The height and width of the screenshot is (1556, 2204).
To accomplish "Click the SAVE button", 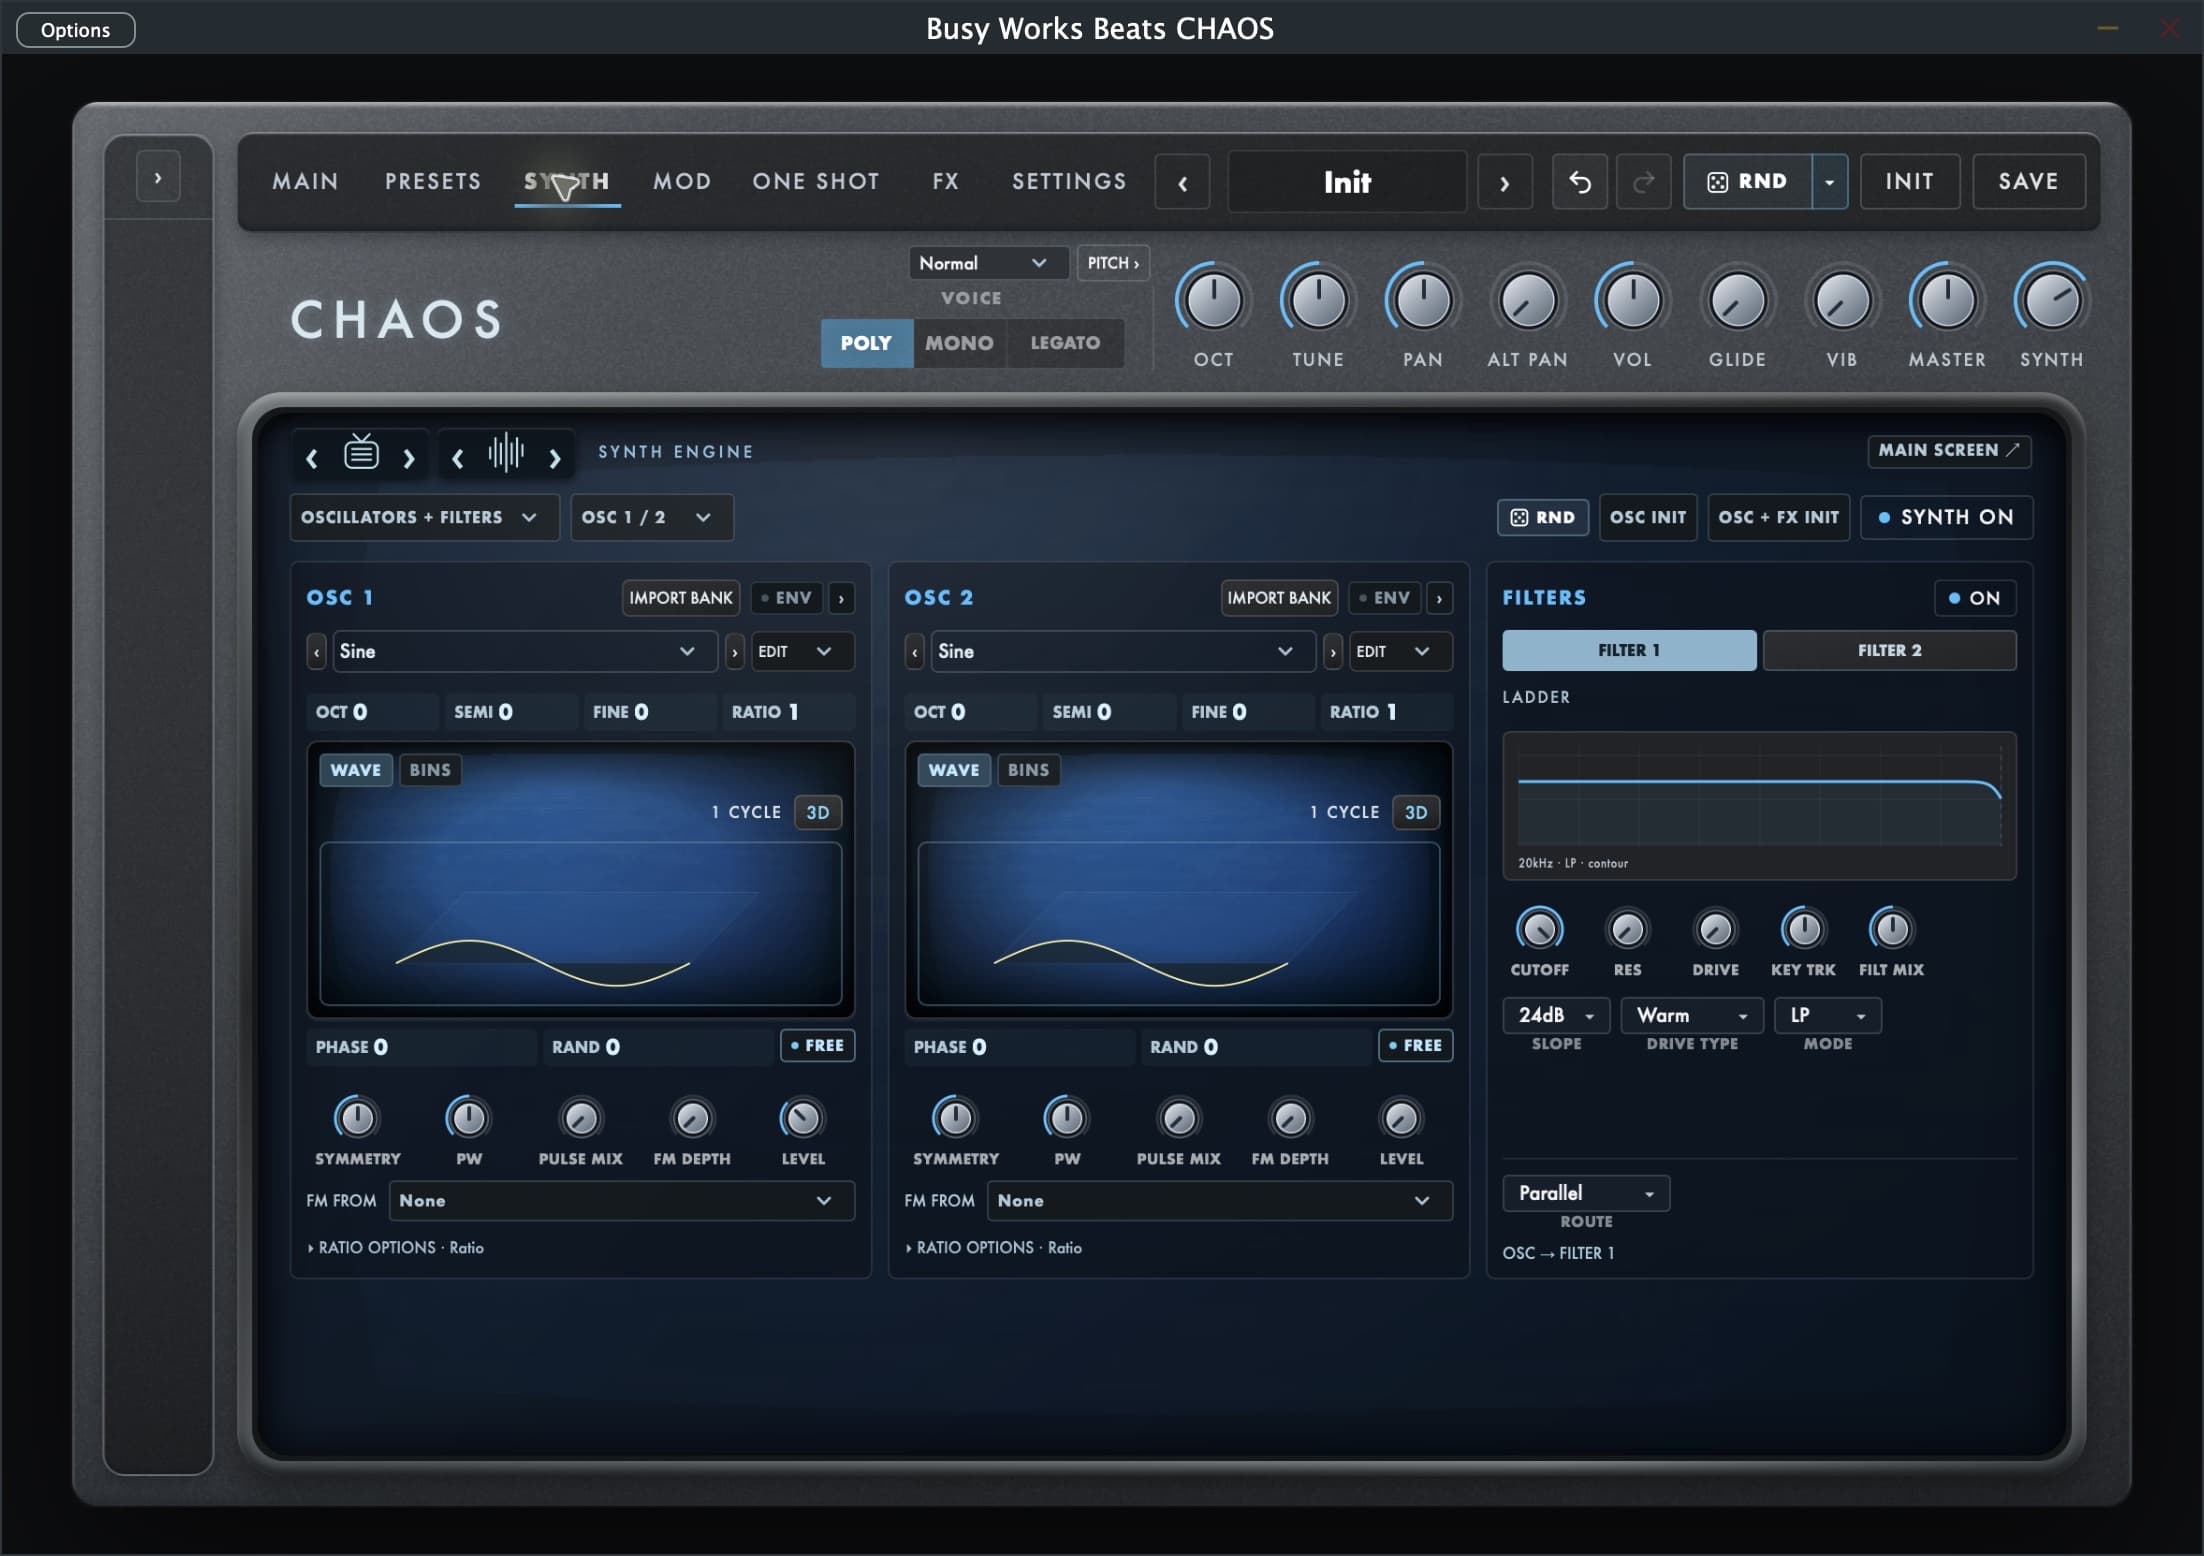I will (x=2028, y=182).
